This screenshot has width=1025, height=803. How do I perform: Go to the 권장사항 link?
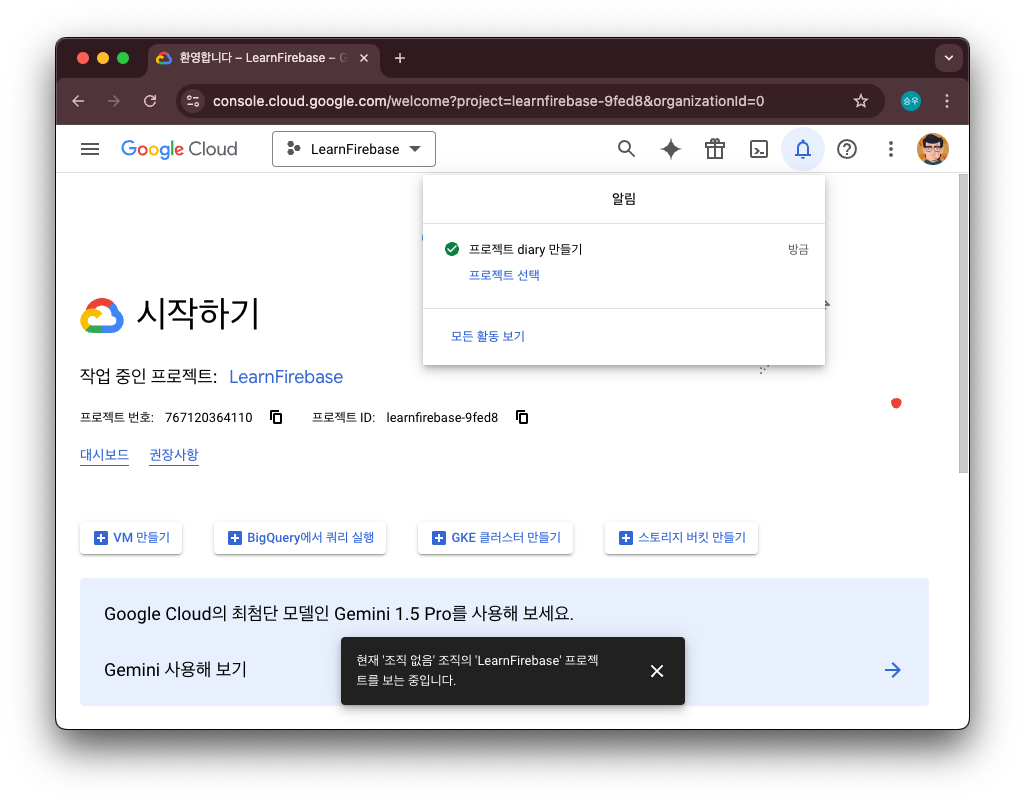tap(174, 454)
